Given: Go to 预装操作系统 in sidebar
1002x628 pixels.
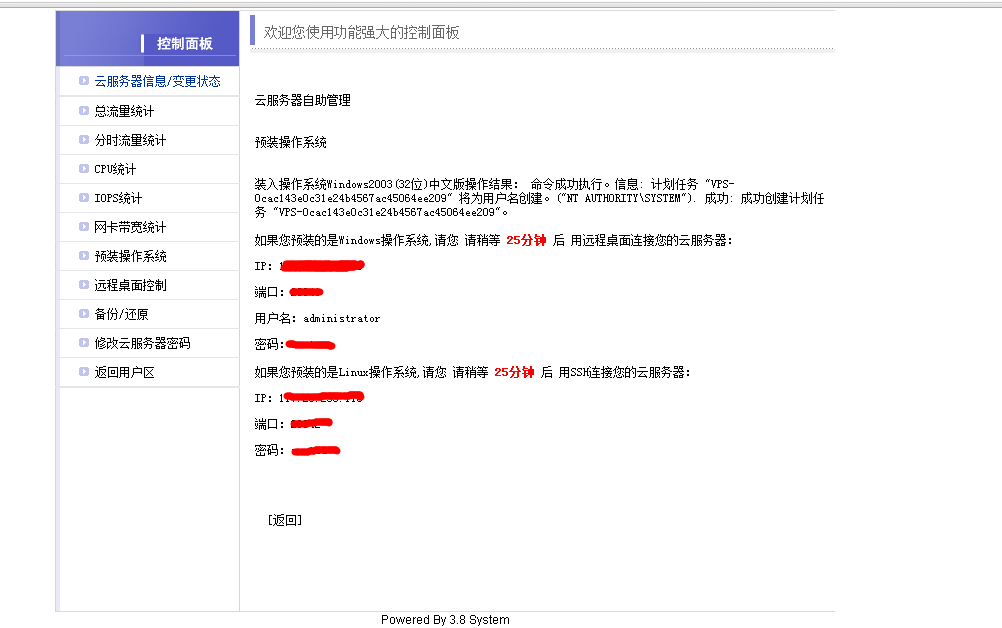Looking at the screenshot, I should [x=130, y=256].
